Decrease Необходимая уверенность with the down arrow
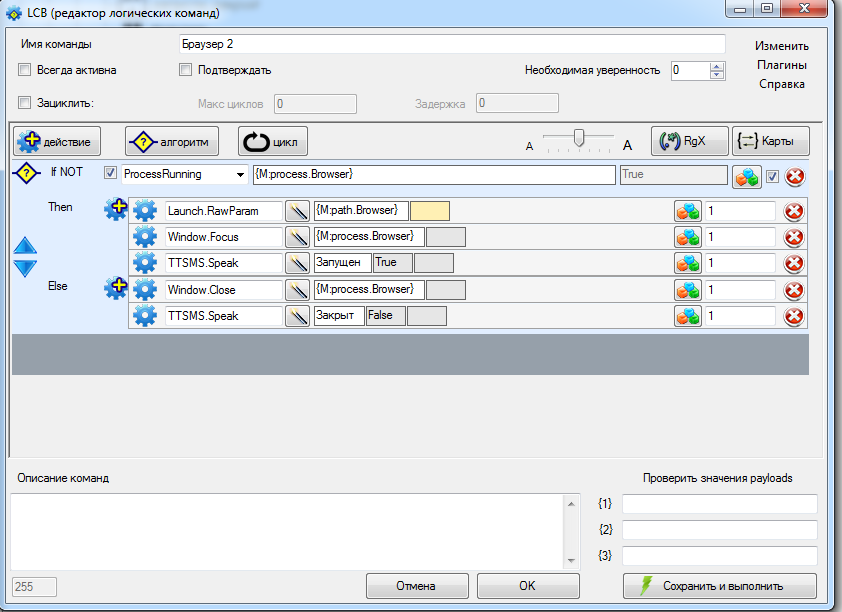The width and height of the screenshot is (842, 612). tap(717, 75)
